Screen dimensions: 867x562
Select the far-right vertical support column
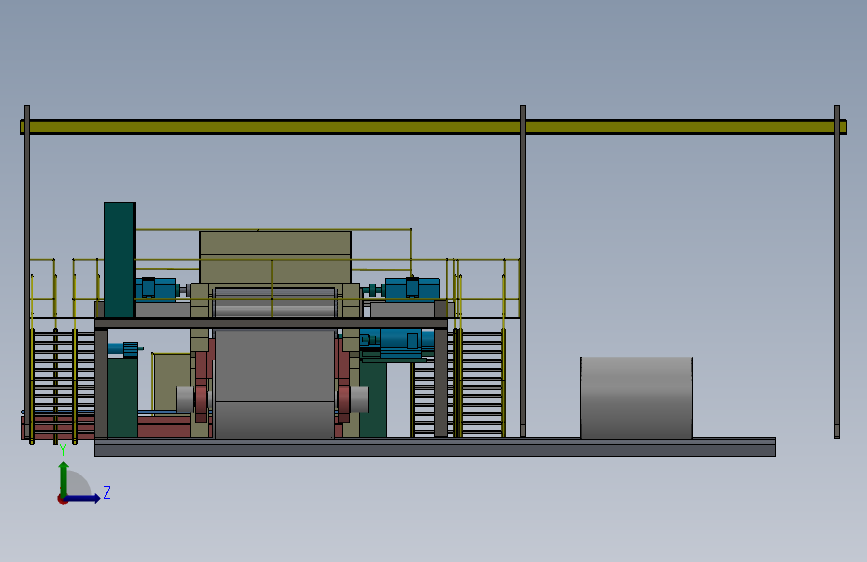point(837,272)
